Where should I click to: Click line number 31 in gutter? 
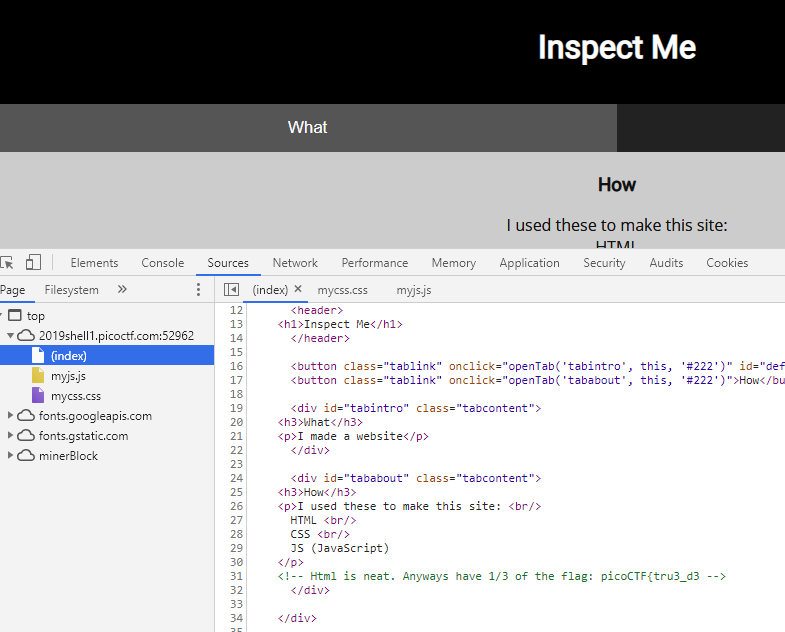pos(236,576)
